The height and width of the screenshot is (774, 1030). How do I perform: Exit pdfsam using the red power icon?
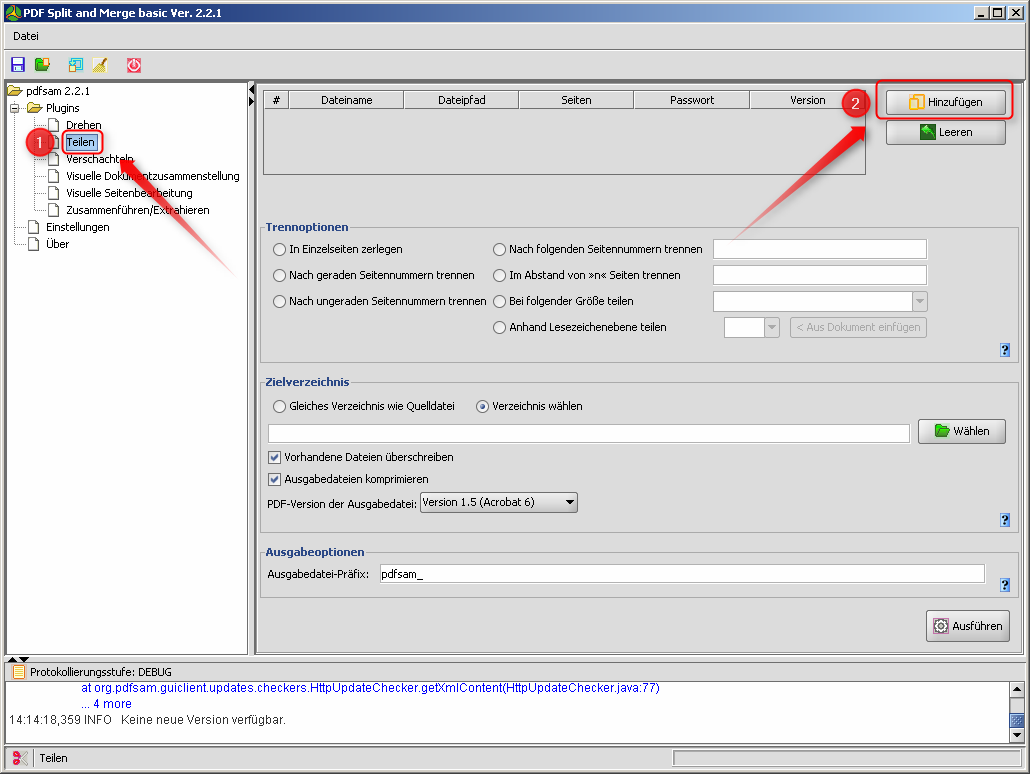click(x=133, y=64)
